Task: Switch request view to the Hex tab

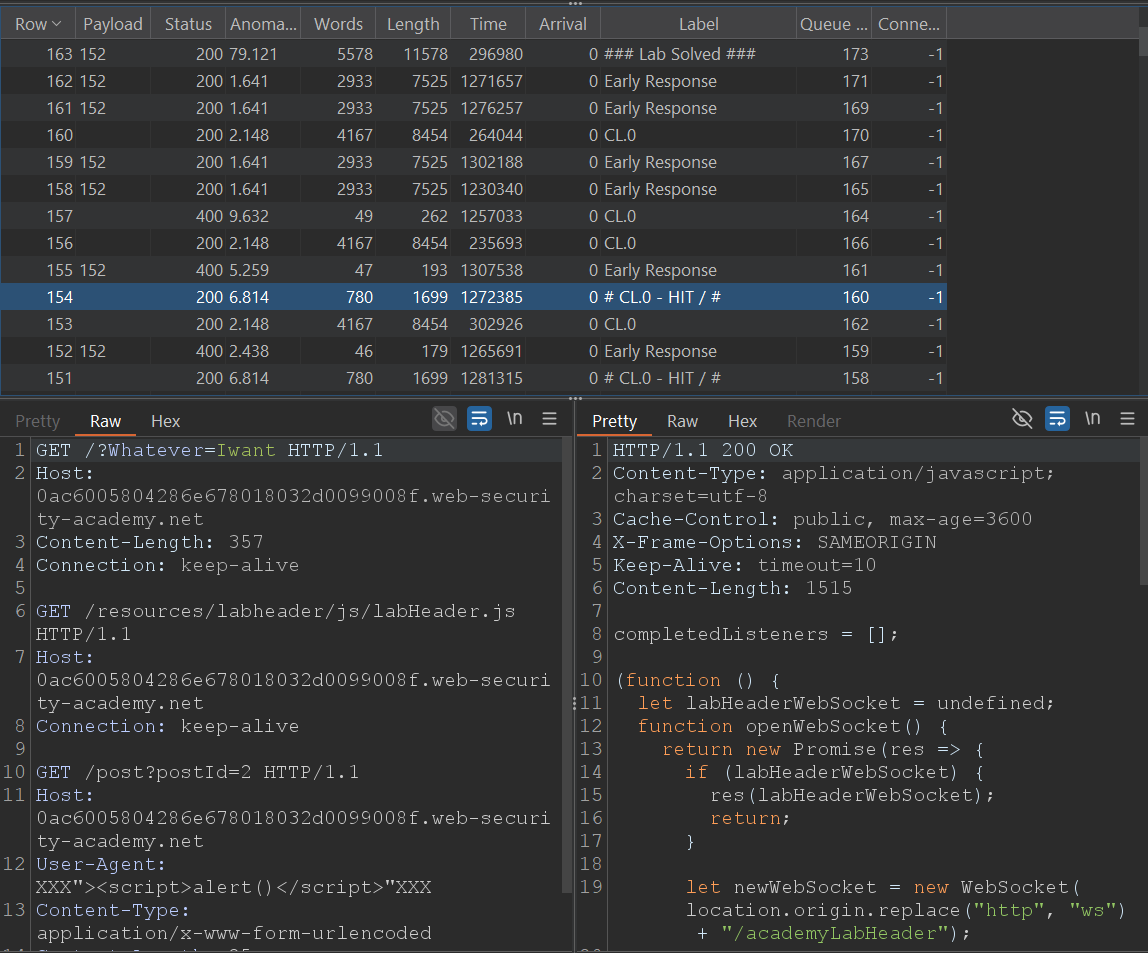Action: 166,421
